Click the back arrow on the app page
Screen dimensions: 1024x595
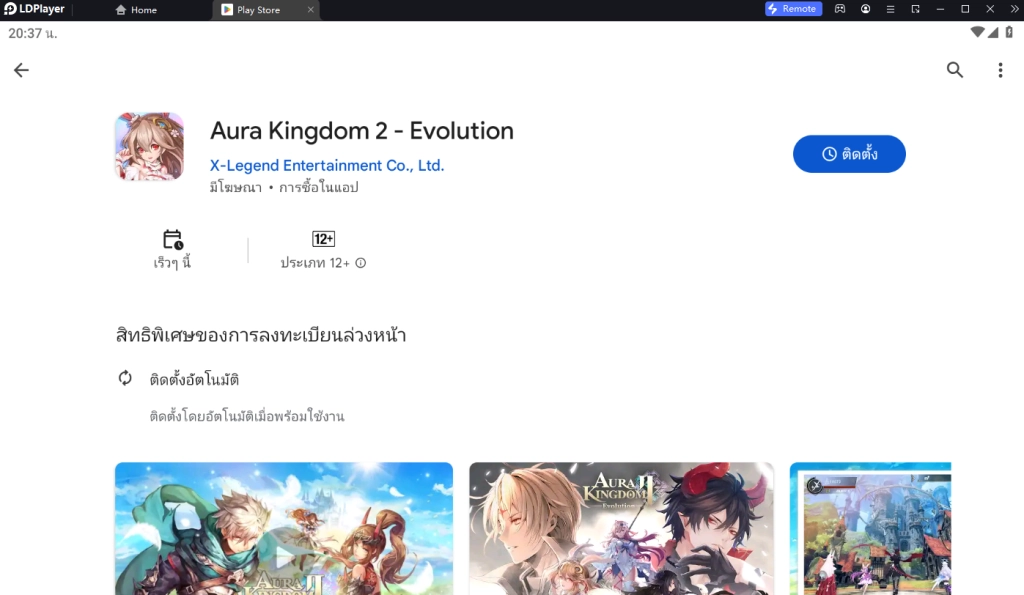click(x=21, y=70)
